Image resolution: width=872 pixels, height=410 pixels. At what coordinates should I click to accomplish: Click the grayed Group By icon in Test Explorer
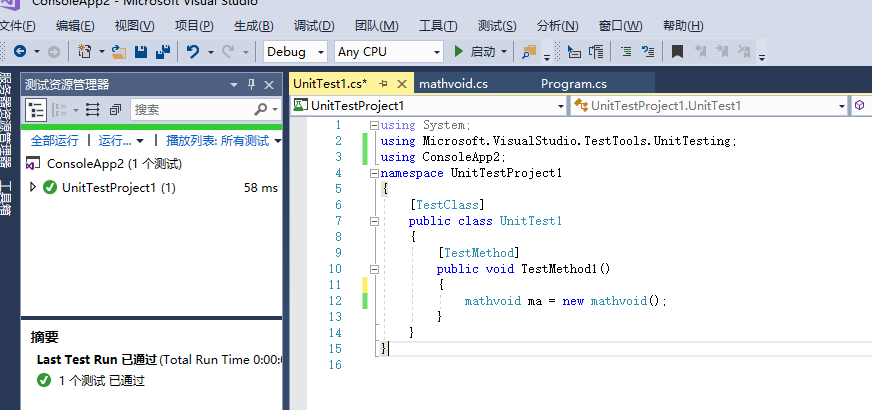coord(60,110)
